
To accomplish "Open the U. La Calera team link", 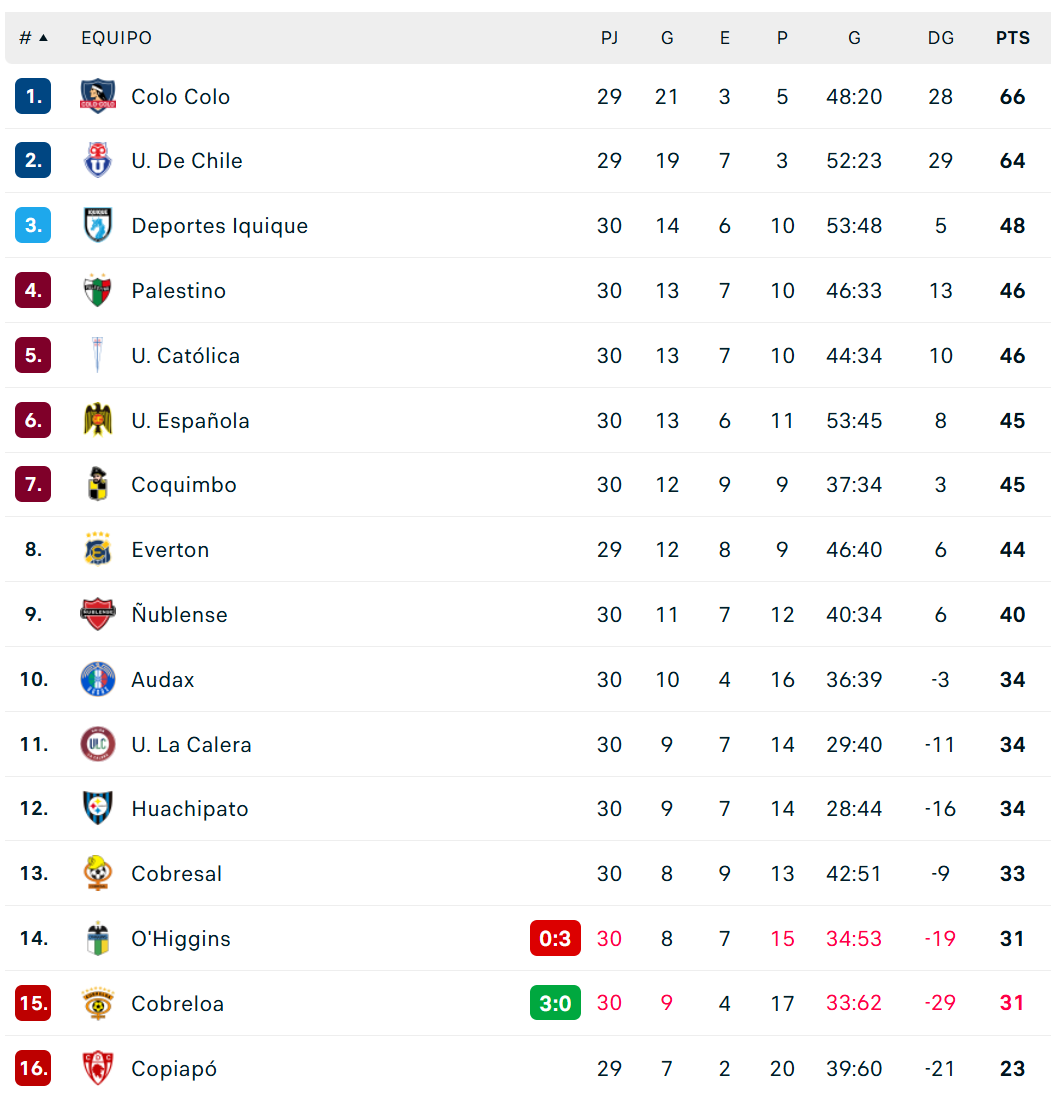I will click(191, 744).
